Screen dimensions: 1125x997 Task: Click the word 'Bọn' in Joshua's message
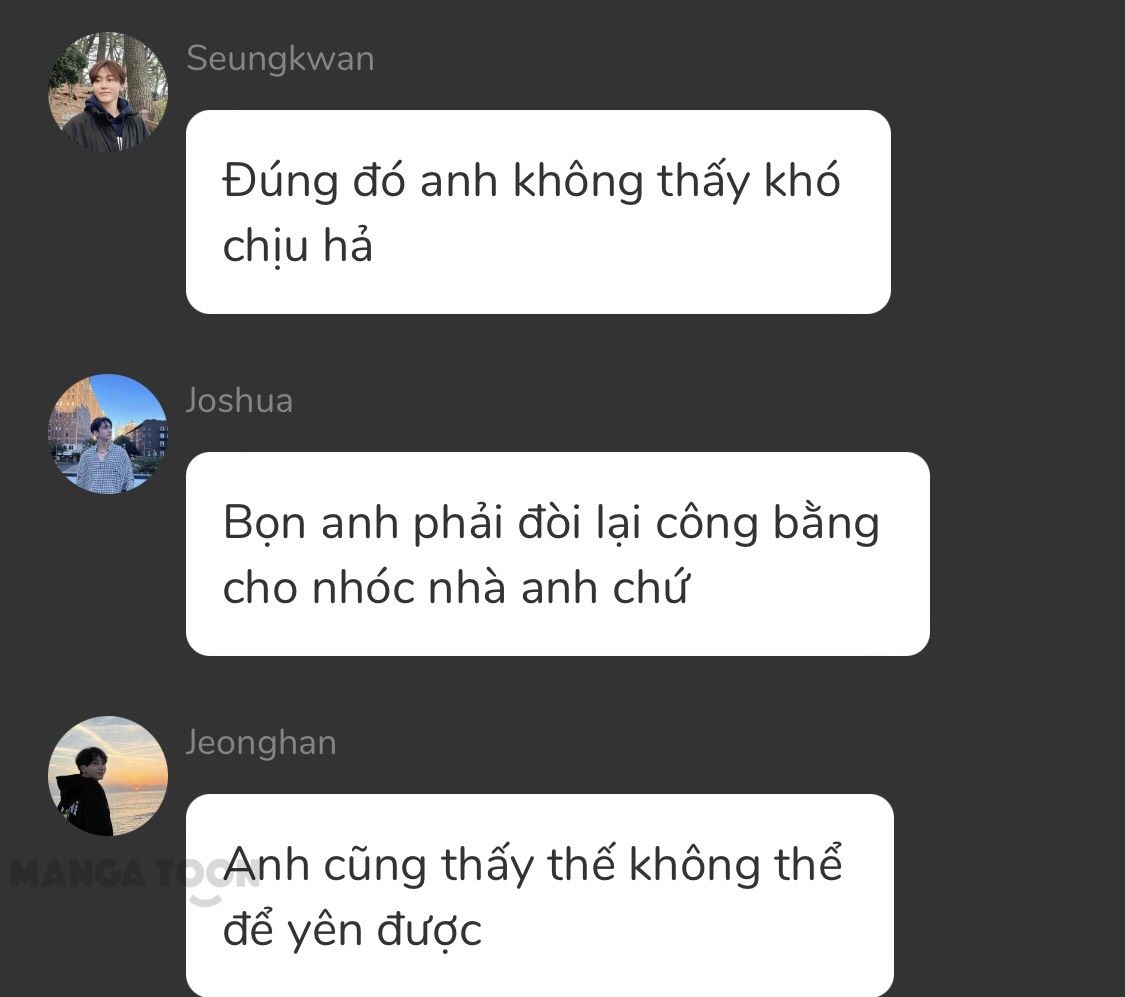click(x=265, y=524)
